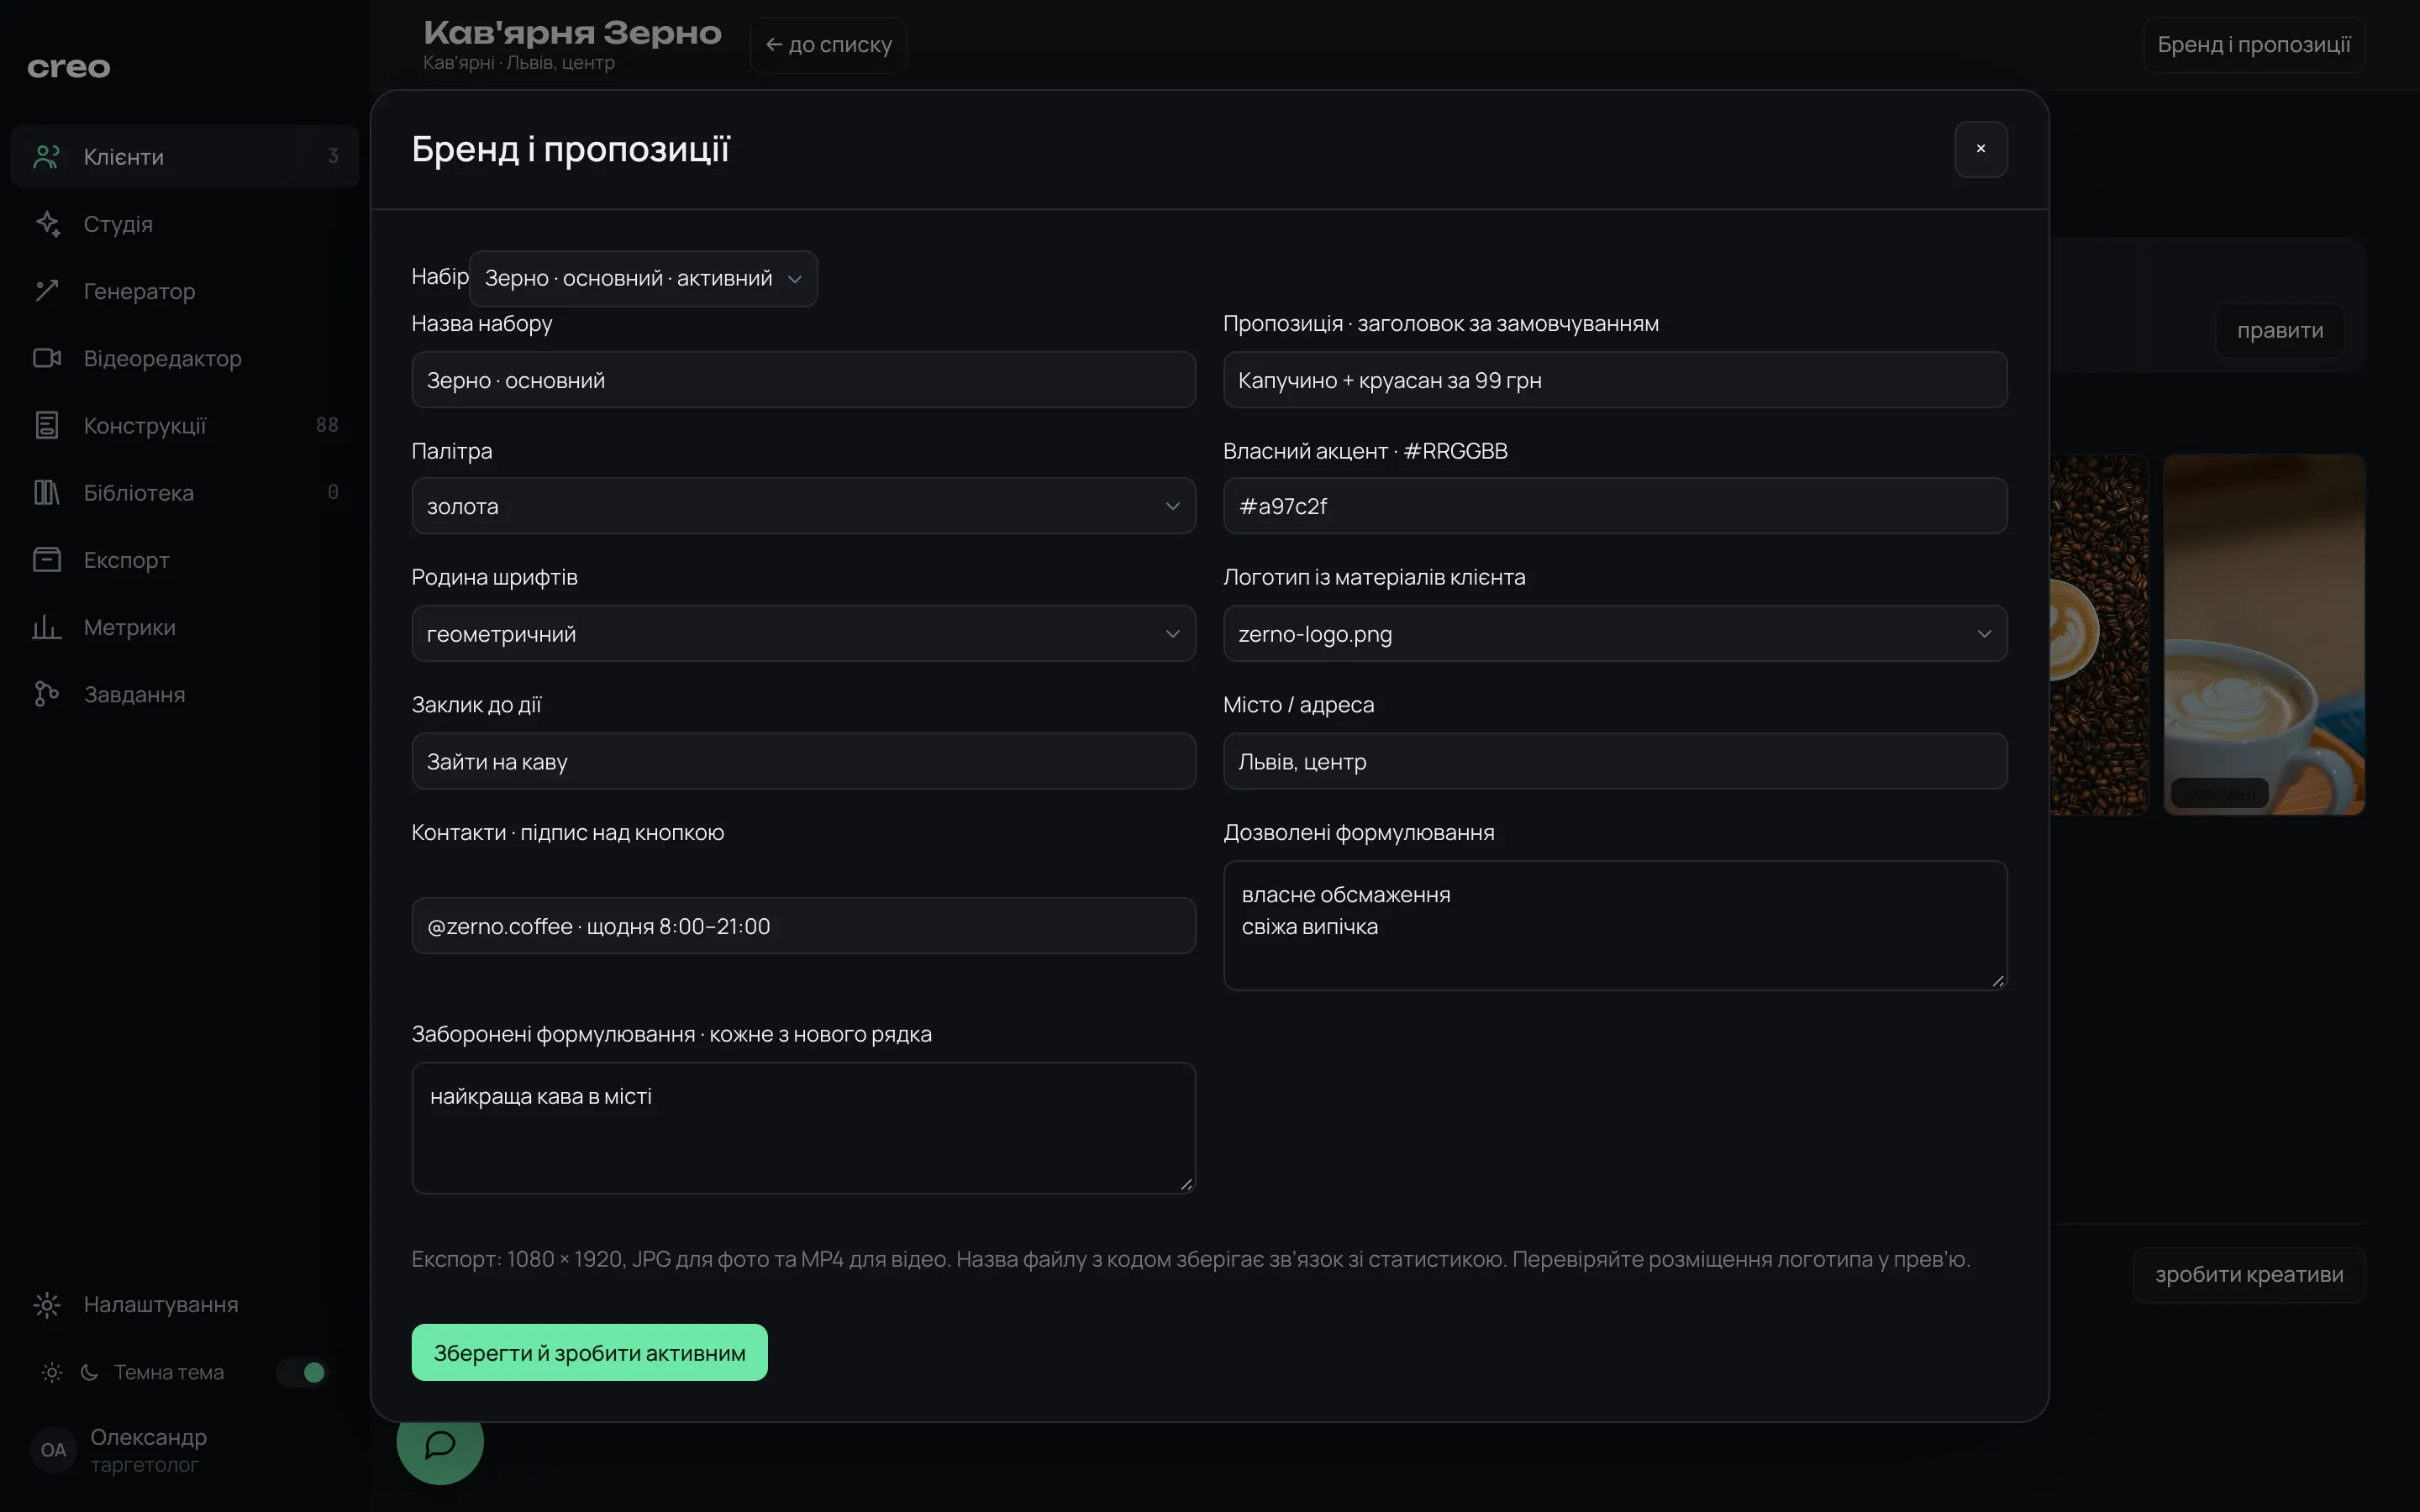Open Налаштування in the sidebar

pyautogui.click(x=184, y=1304)
